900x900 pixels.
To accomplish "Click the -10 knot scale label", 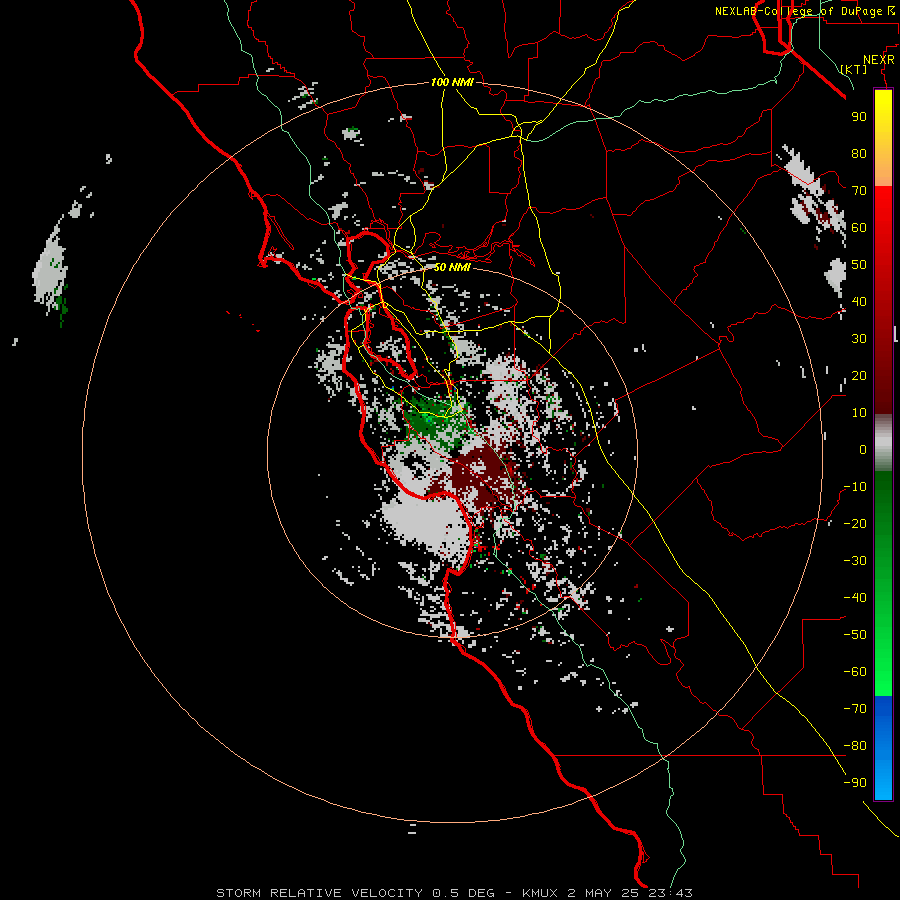I will click(x=855, y=487).
